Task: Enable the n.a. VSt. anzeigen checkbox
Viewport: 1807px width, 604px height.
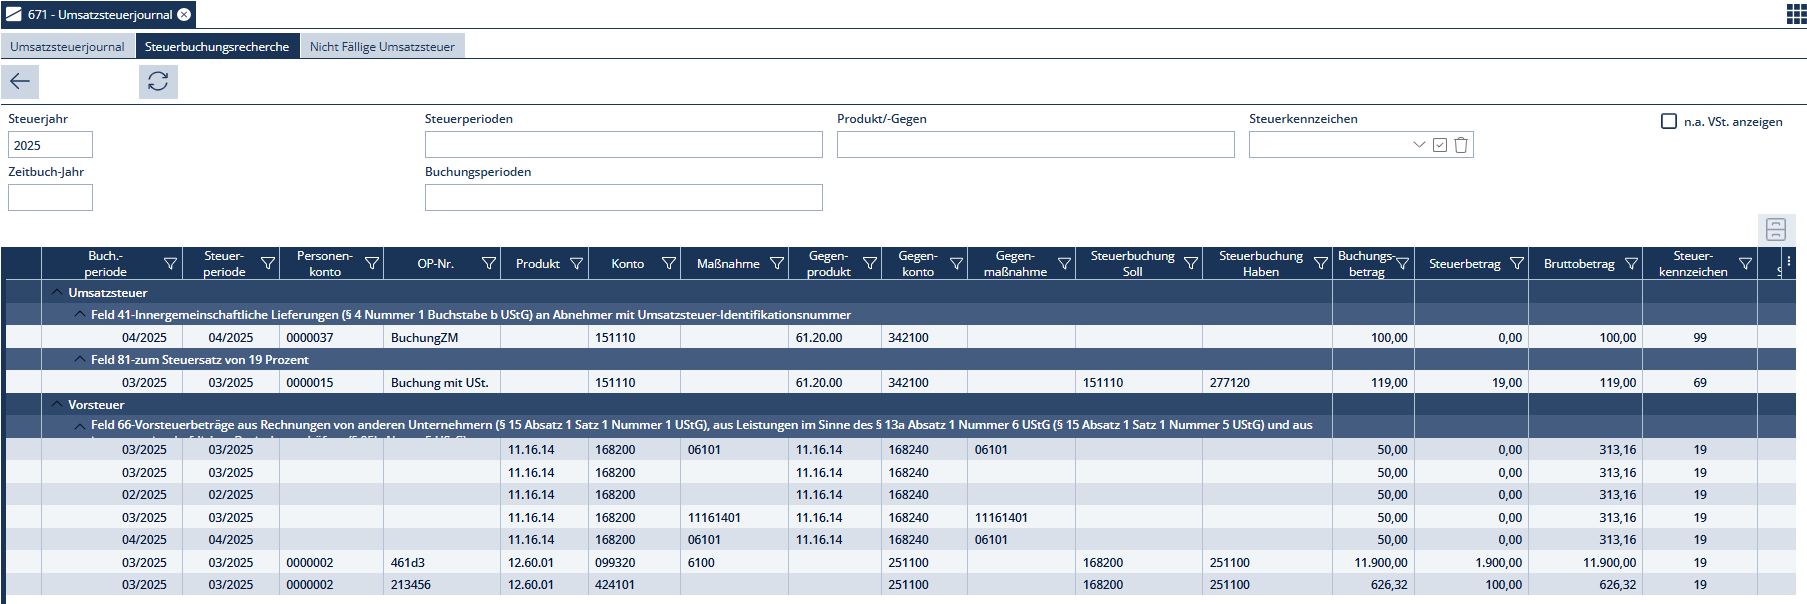Action: [1669, 121]
